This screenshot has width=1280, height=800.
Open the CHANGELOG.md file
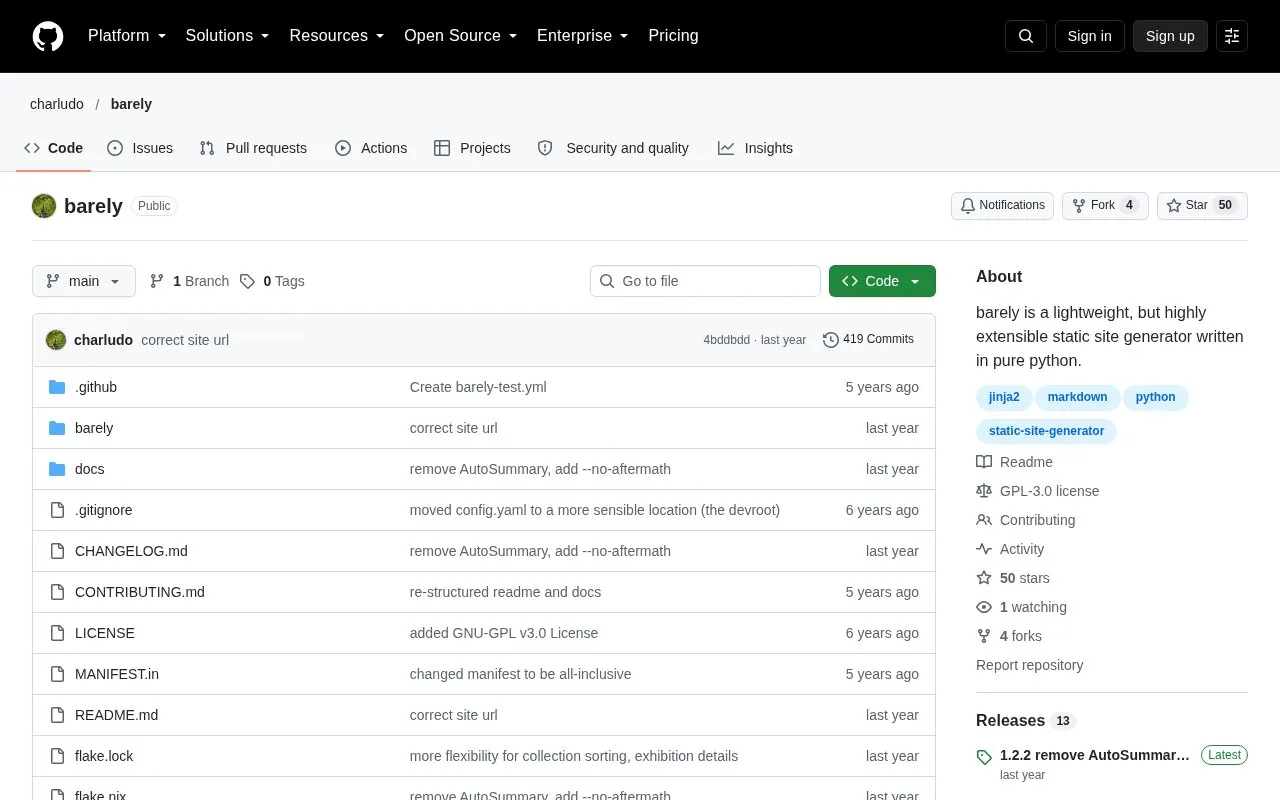pos(131,551)
